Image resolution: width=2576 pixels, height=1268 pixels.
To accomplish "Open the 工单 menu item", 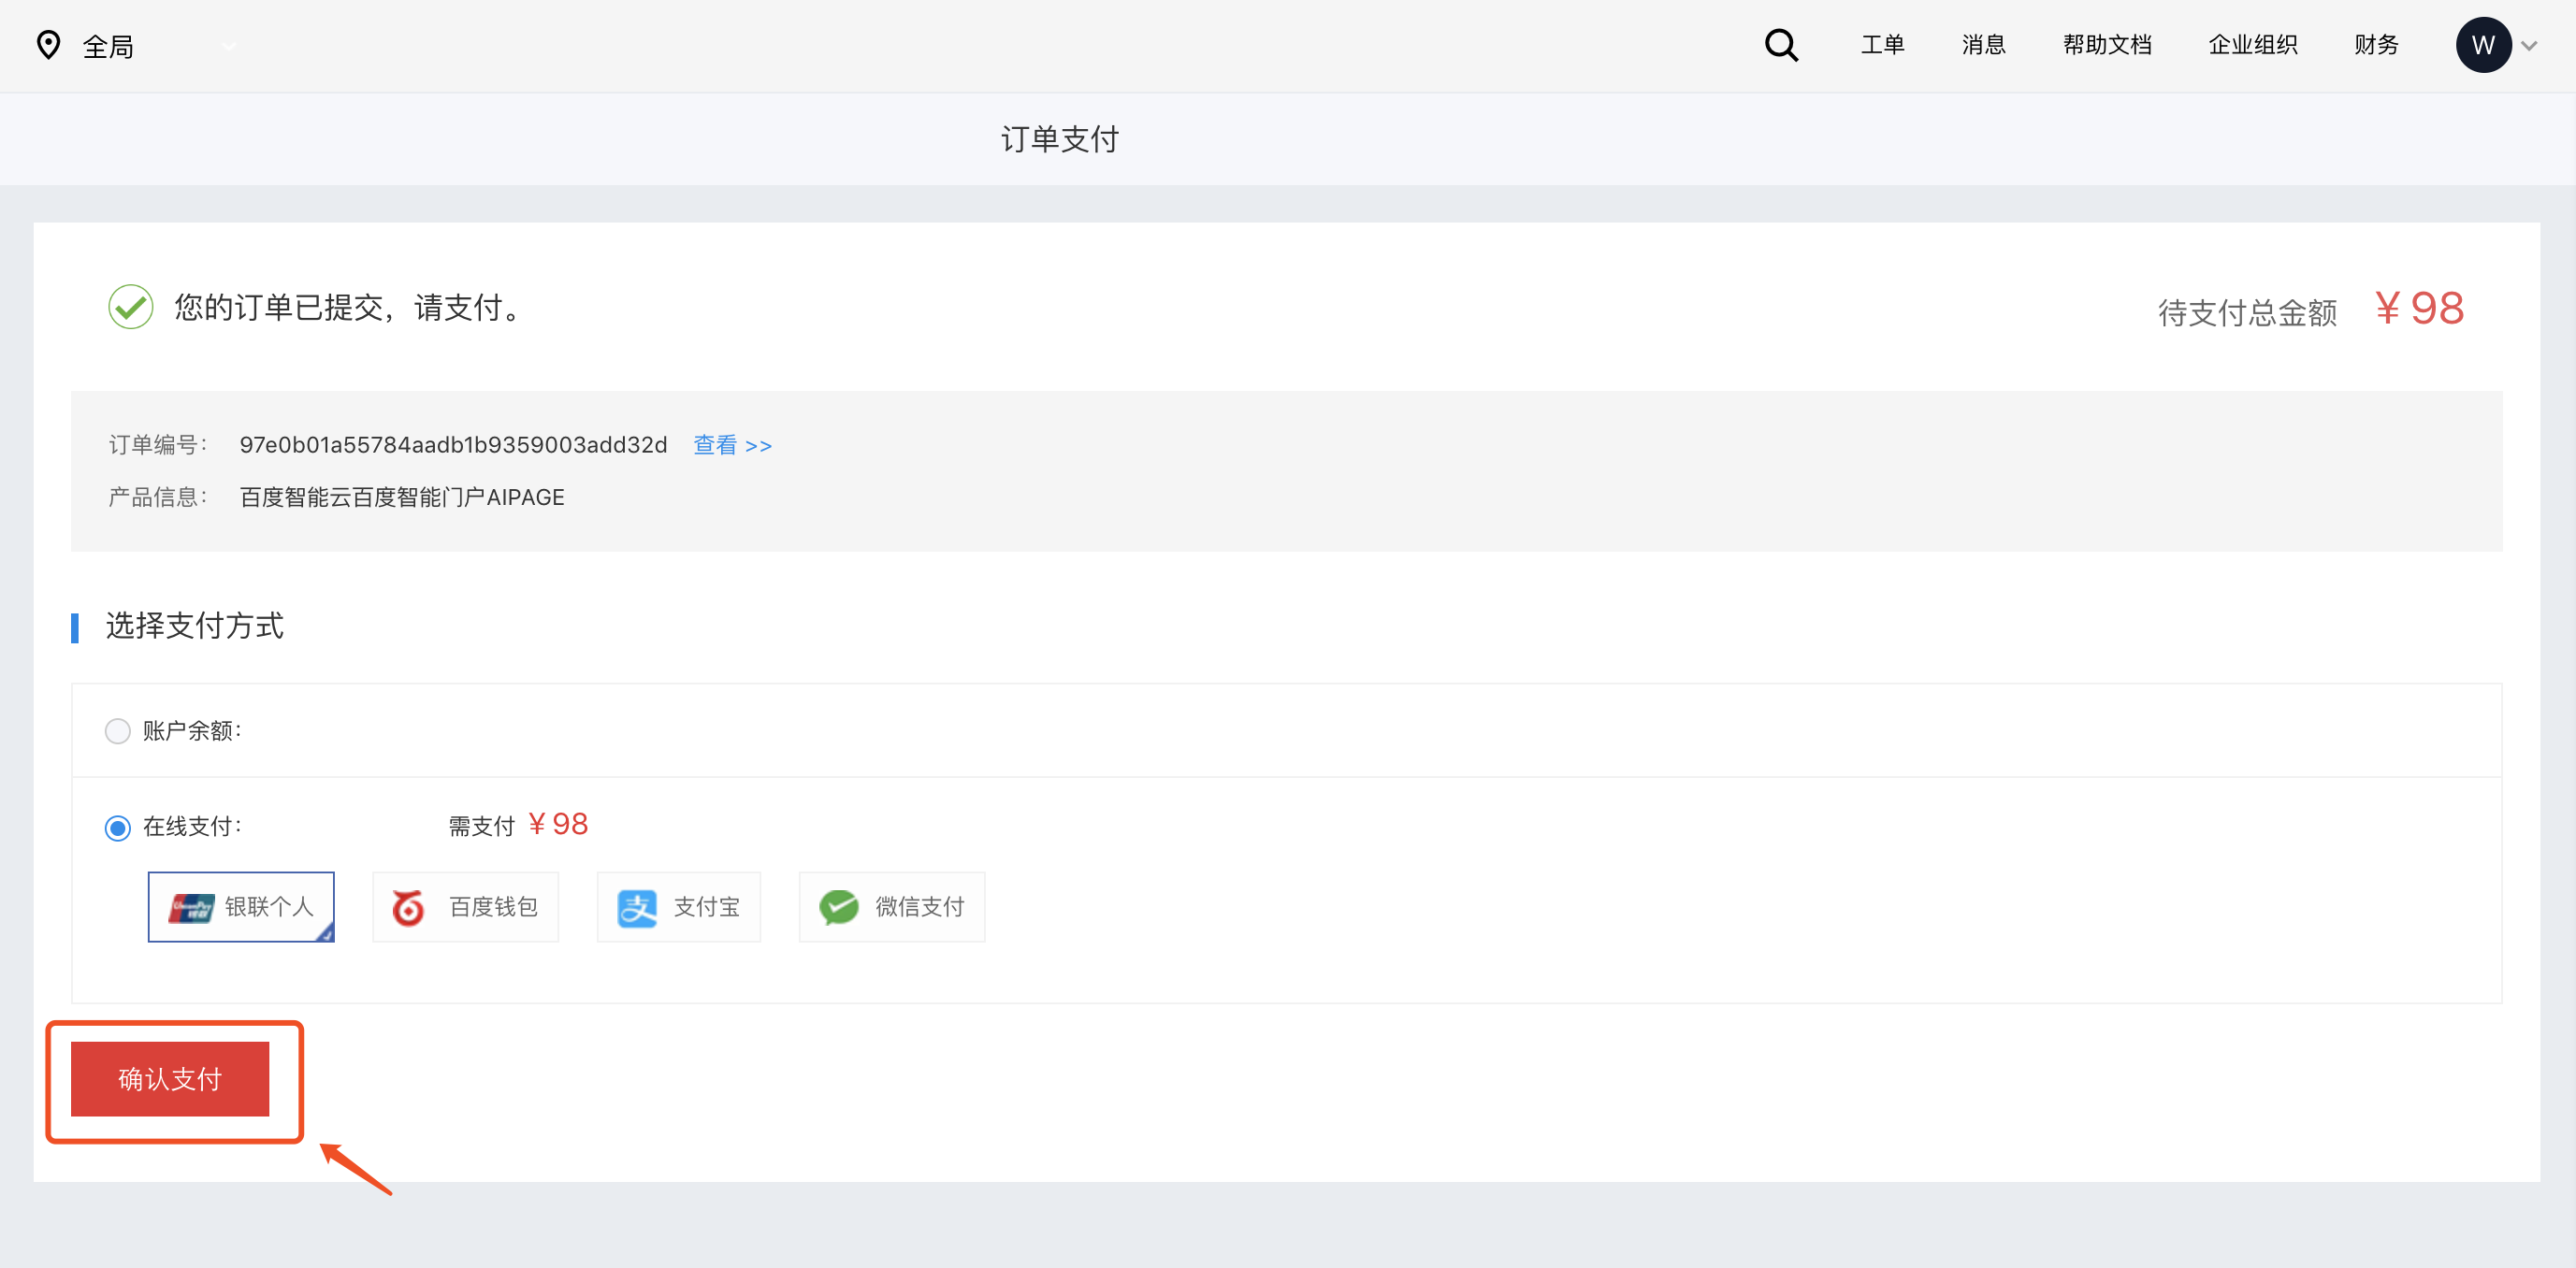I will (1882, 45).
